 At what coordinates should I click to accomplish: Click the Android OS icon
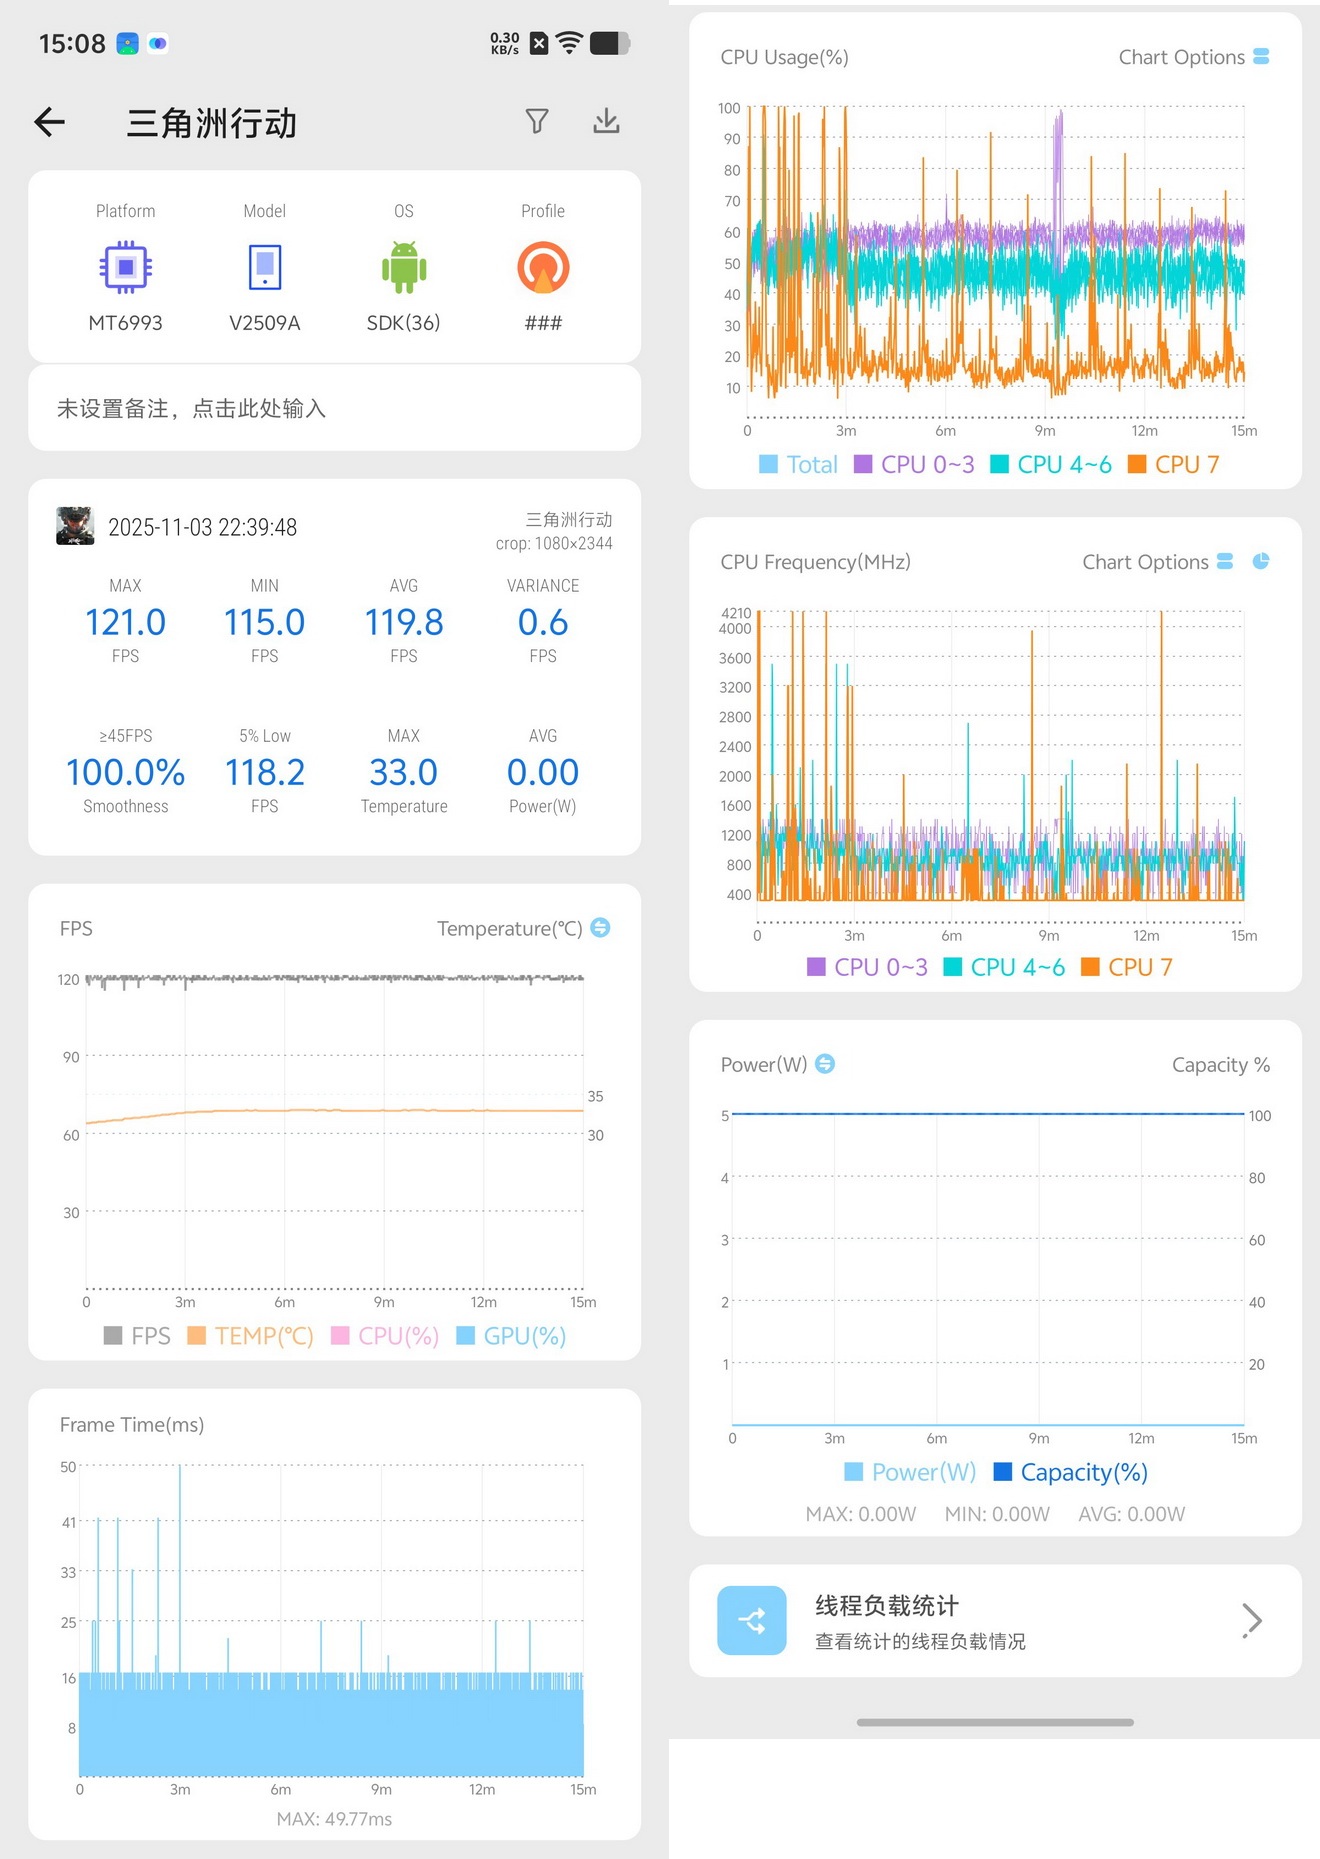(x=404, y=267)
